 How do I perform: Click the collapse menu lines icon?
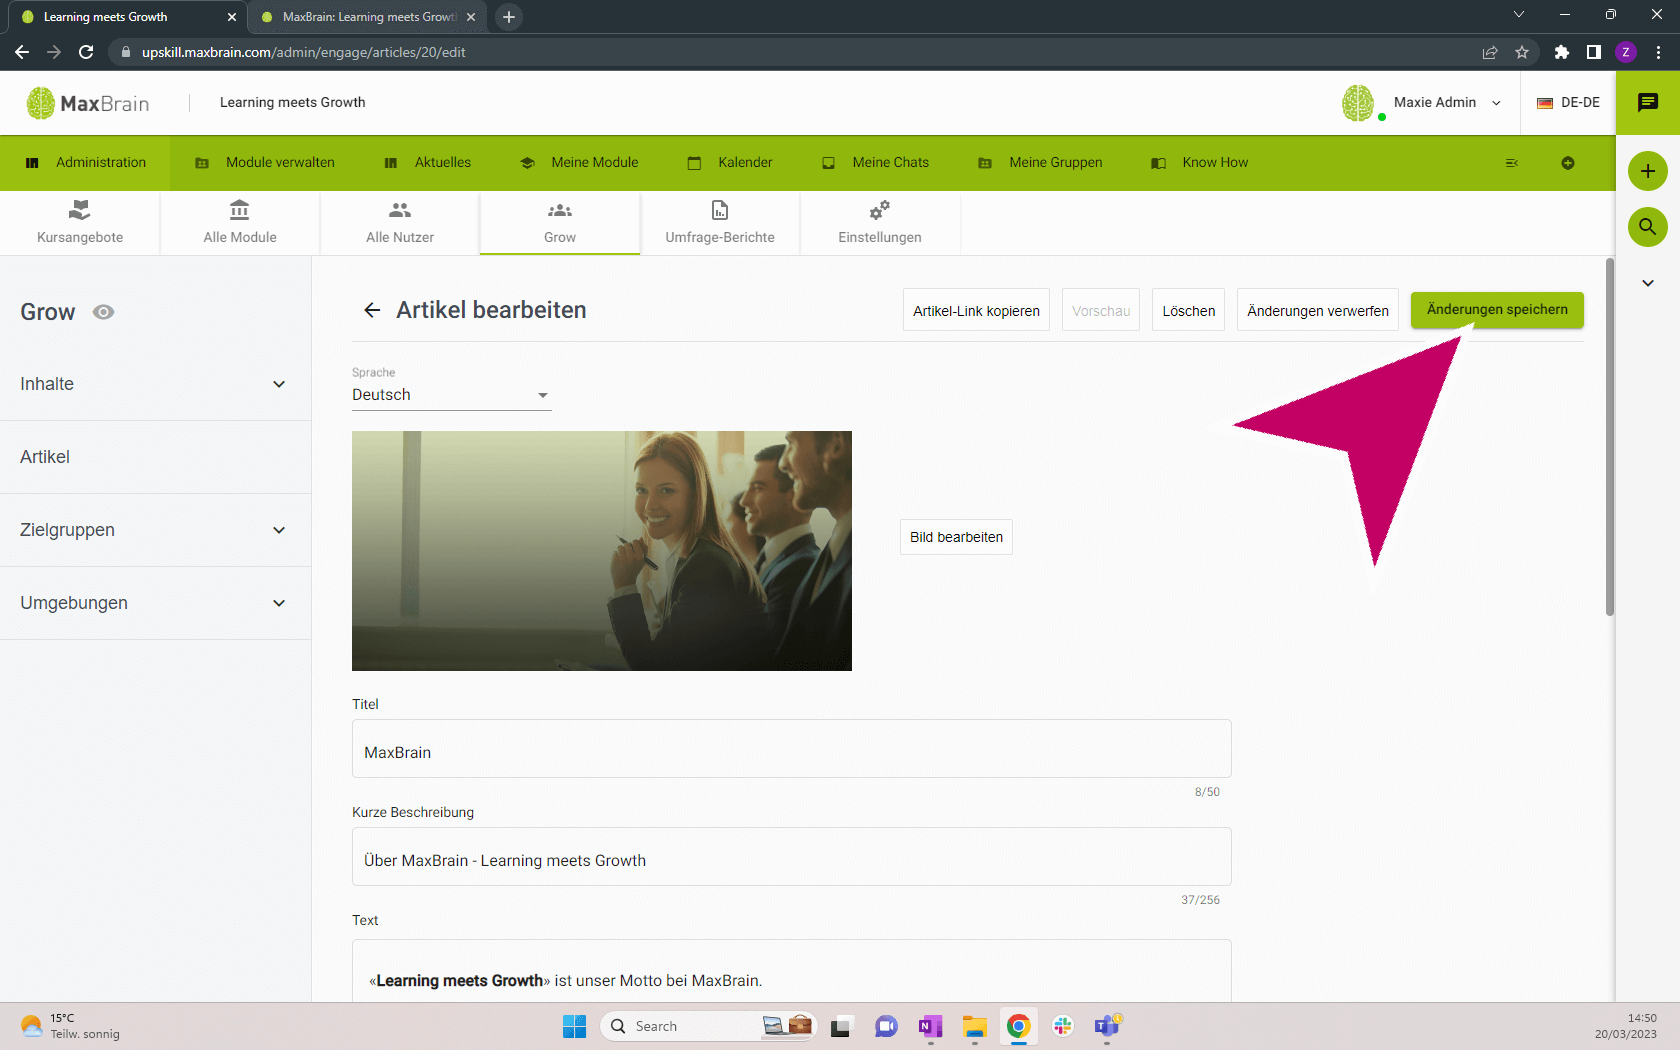[x=1512, y=163]
